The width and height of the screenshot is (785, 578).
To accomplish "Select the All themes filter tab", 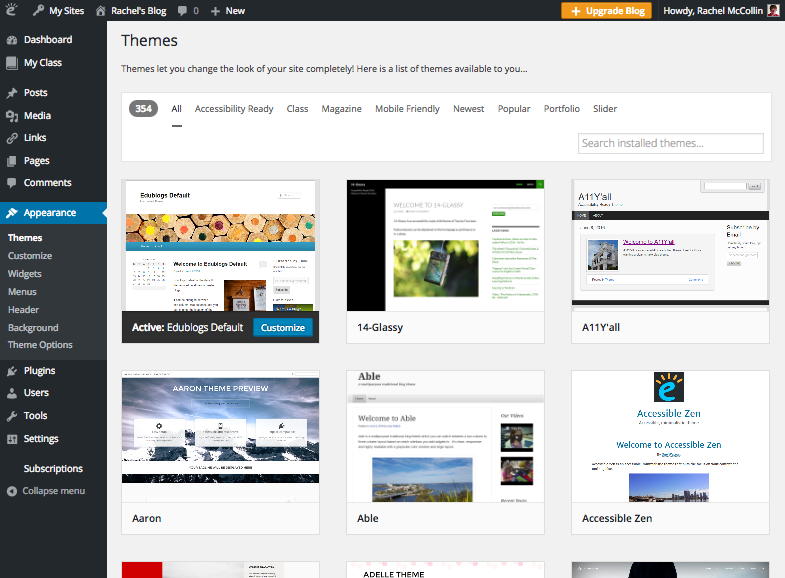I will (176, 109).
